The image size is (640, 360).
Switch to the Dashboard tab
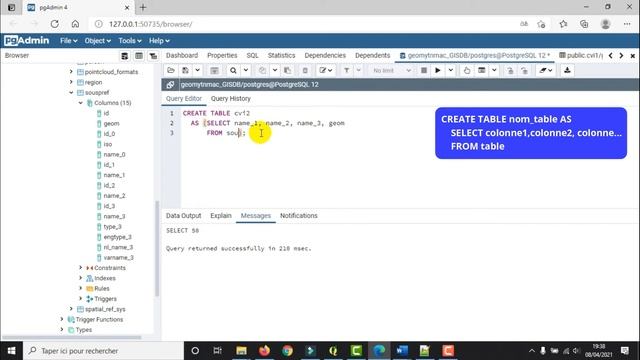coord(182,56)
